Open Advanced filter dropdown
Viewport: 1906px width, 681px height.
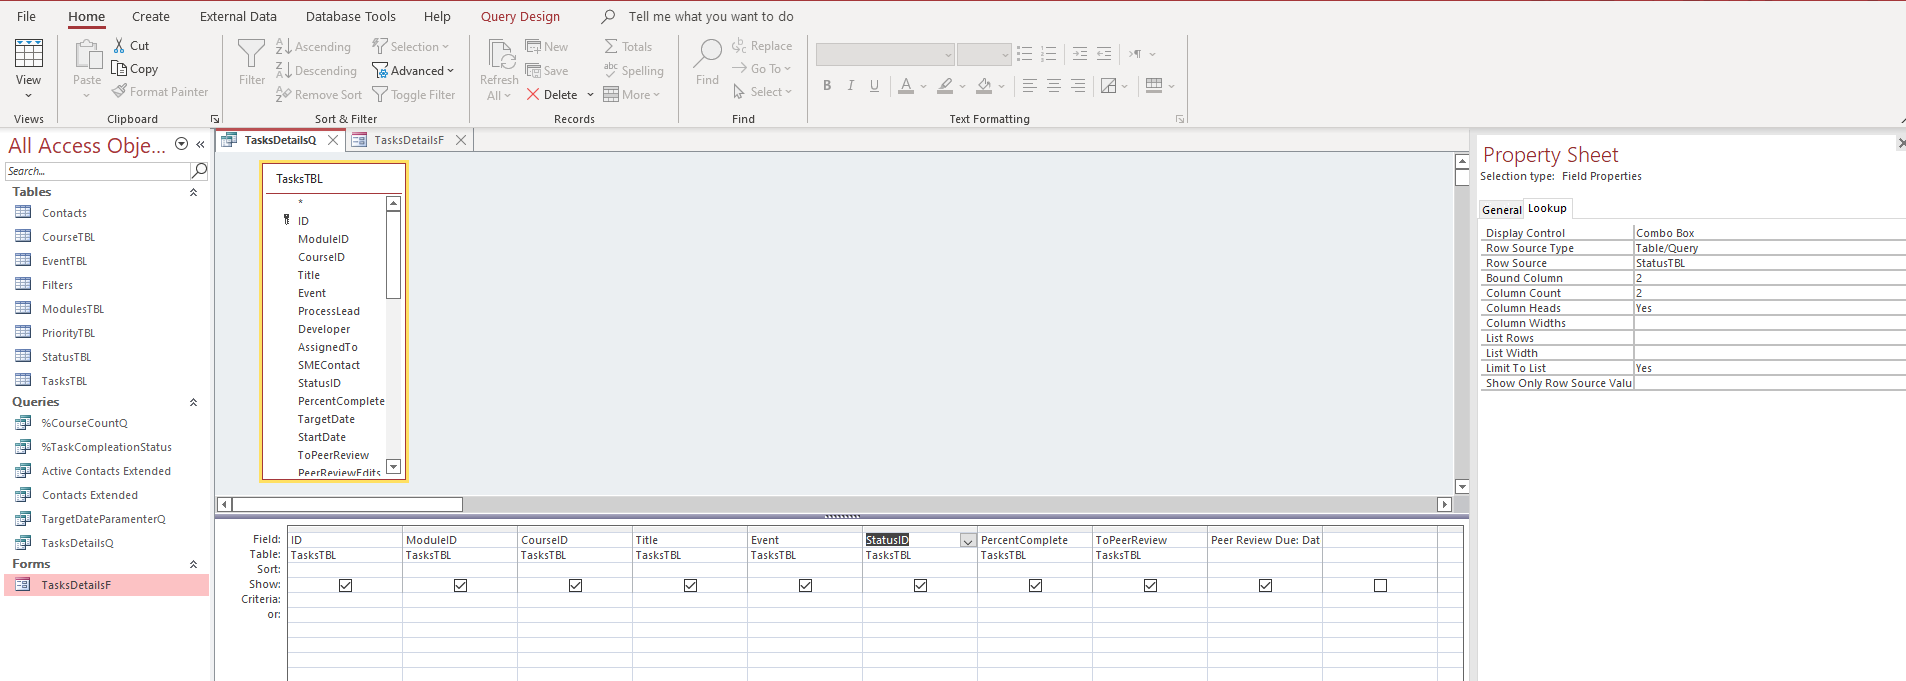point(413,71)
